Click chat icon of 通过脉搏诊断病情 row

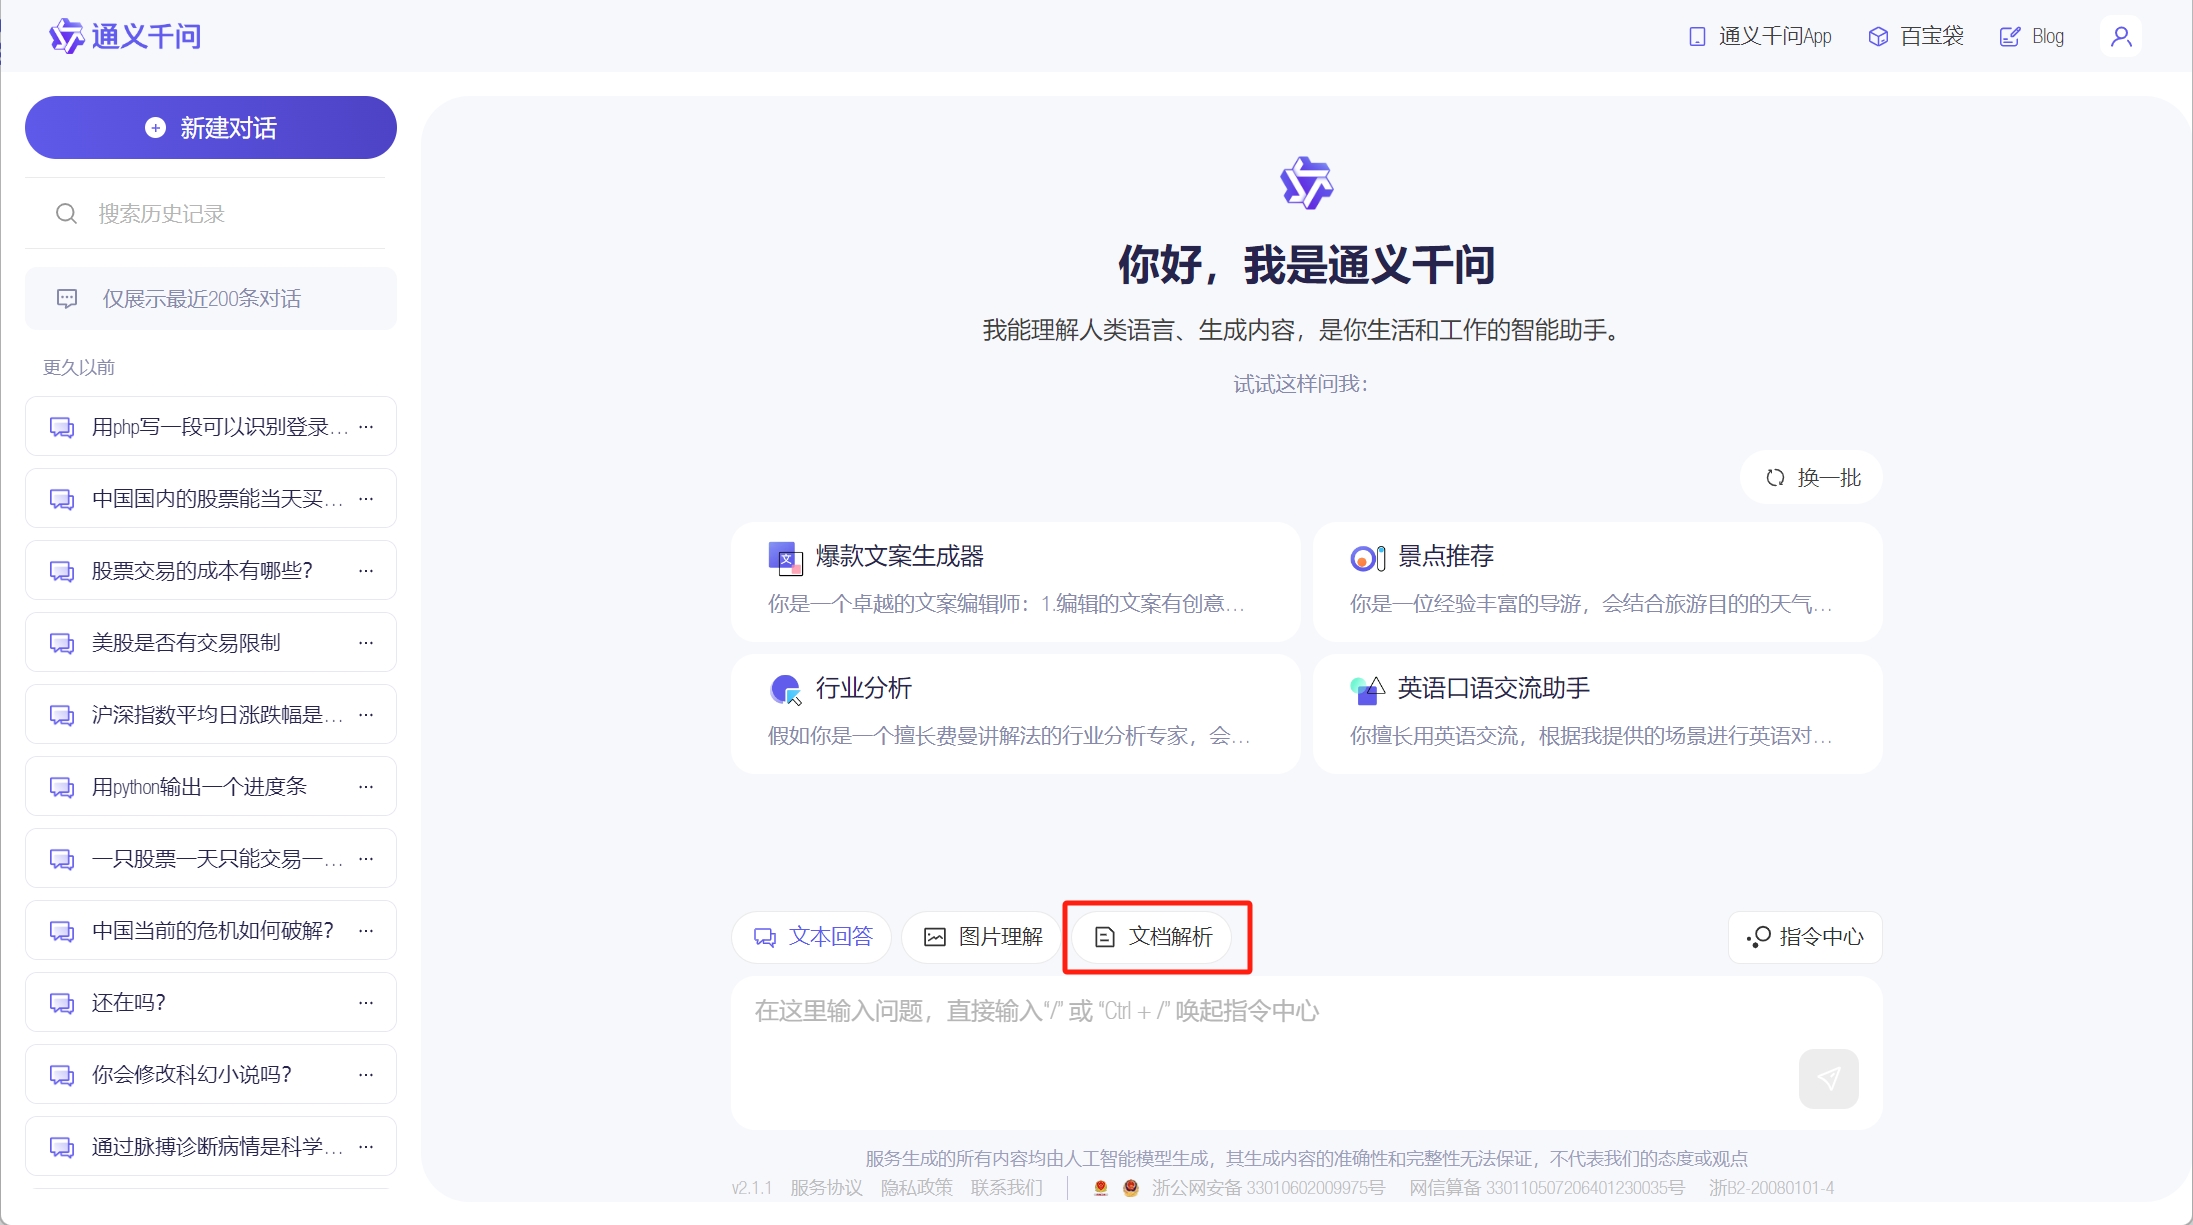pos(62,1147)
